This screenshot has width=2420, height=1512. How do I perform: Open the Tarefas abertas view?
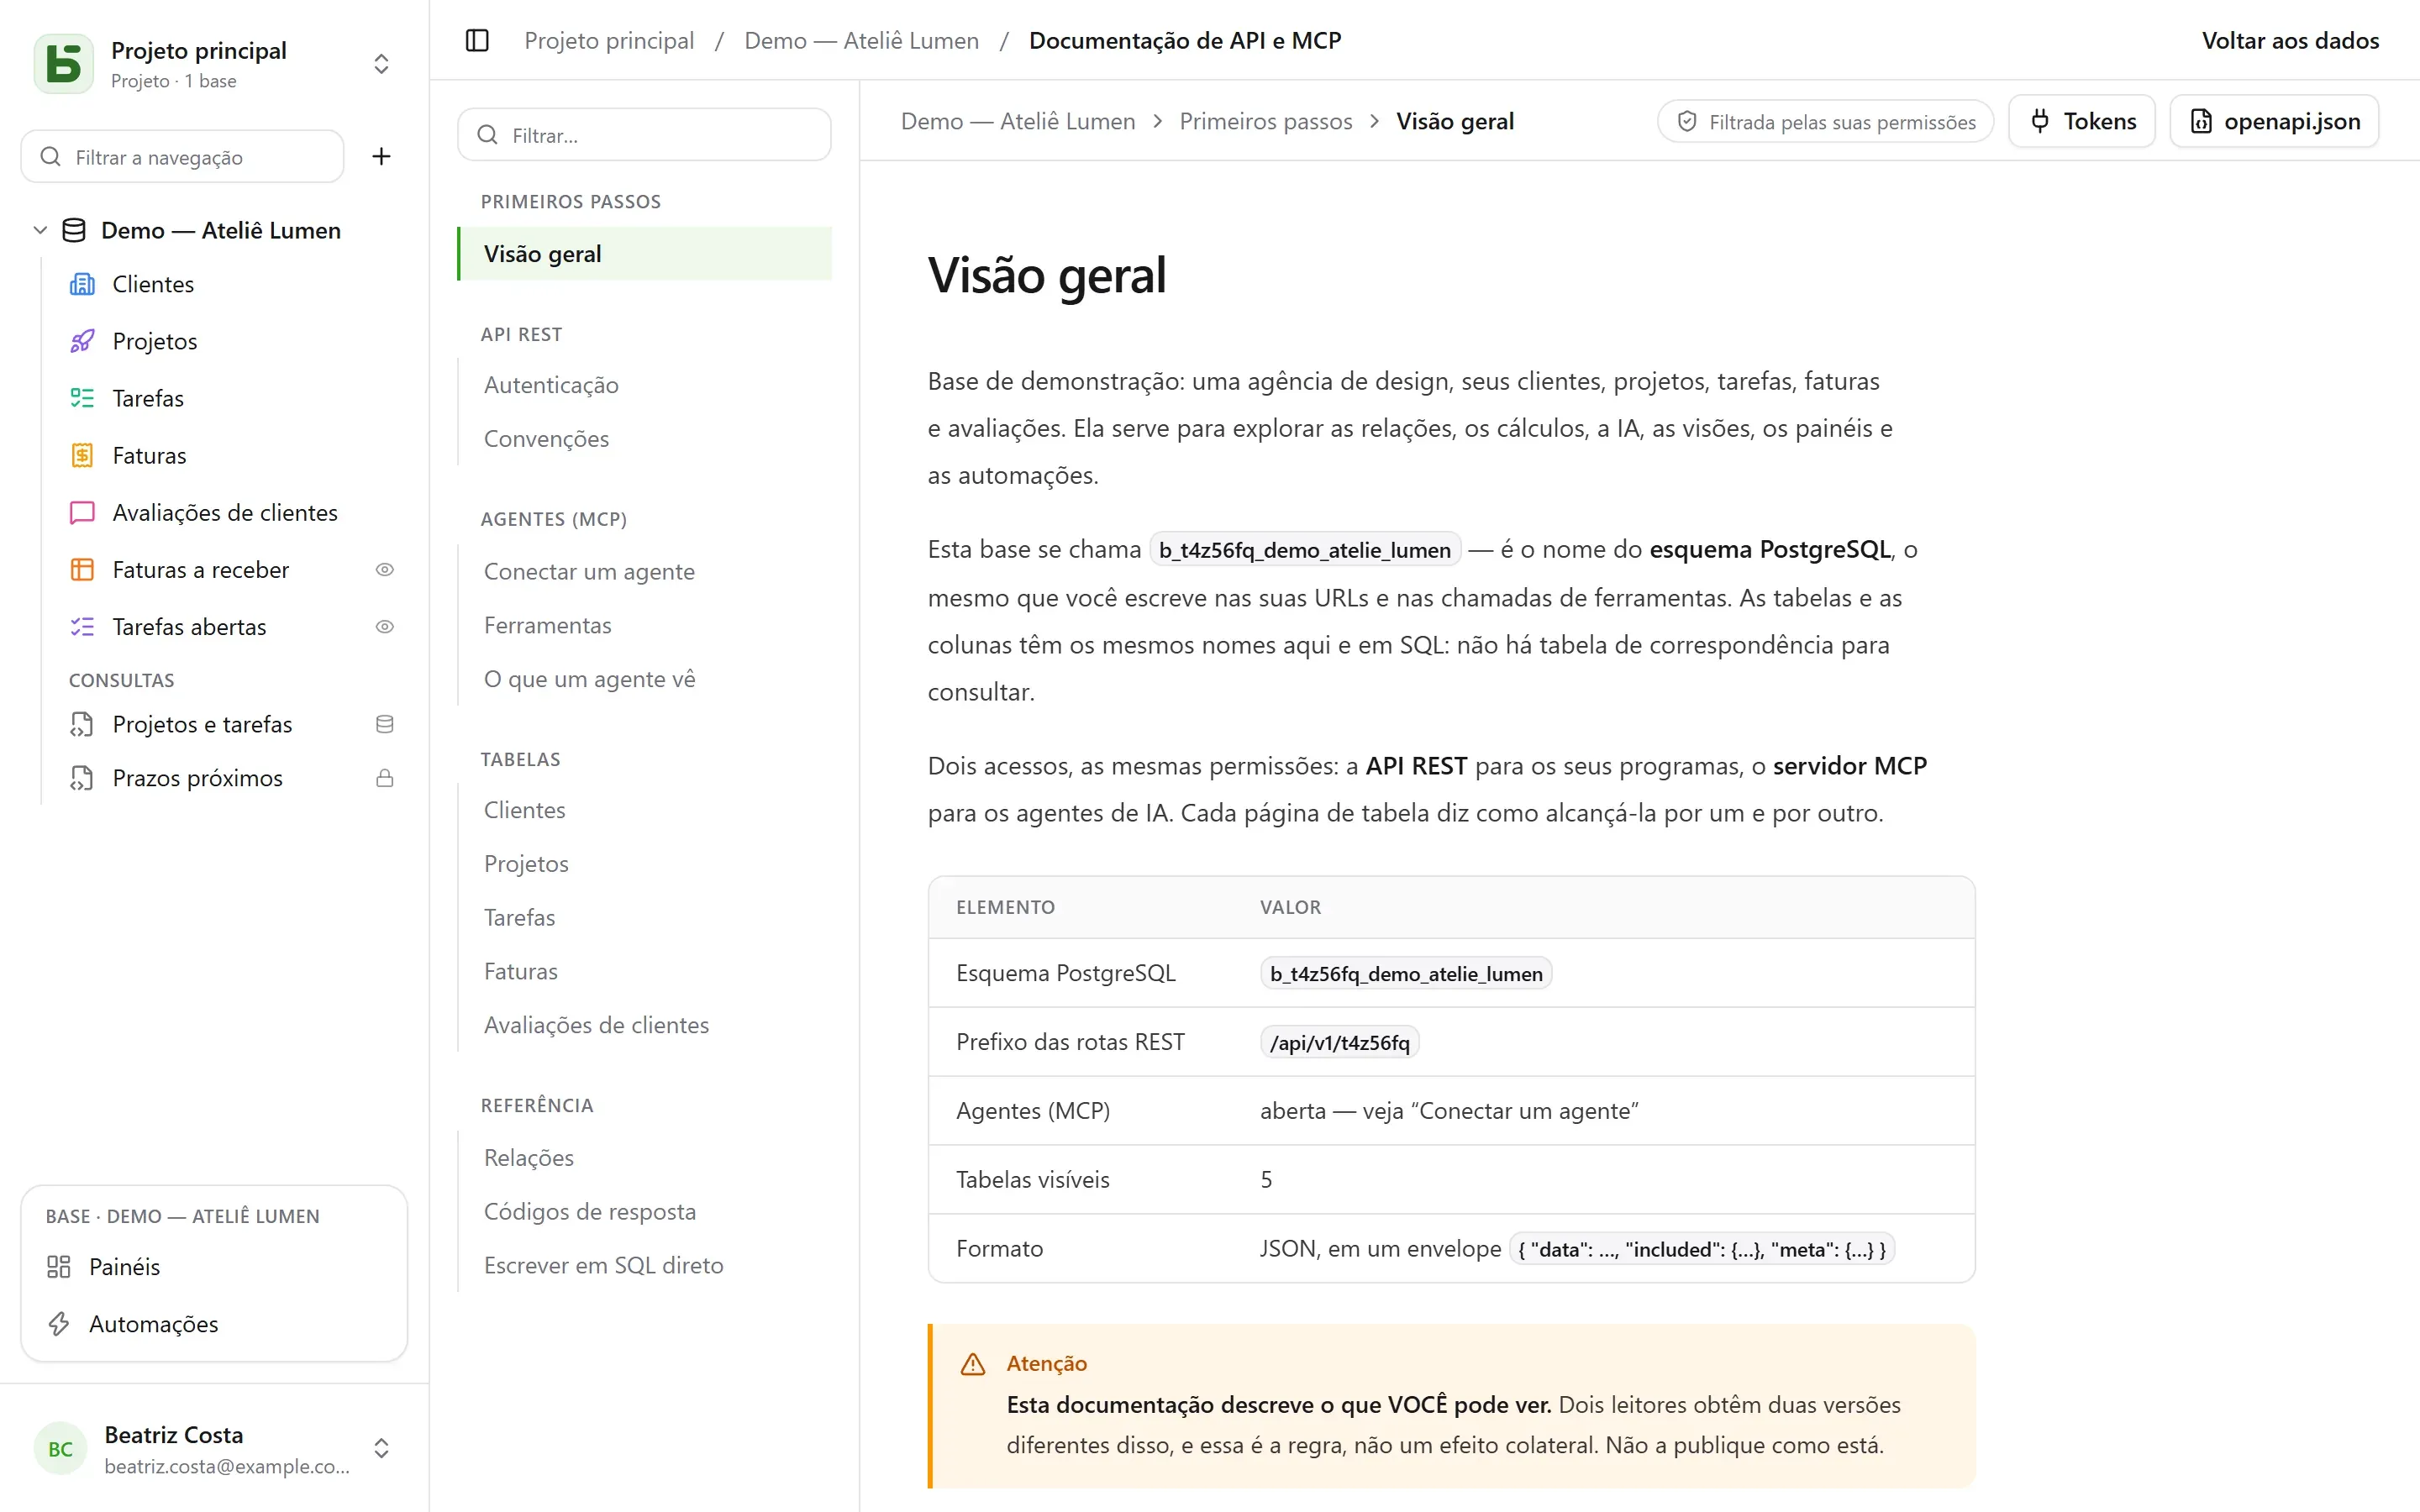tap(189, 626)
